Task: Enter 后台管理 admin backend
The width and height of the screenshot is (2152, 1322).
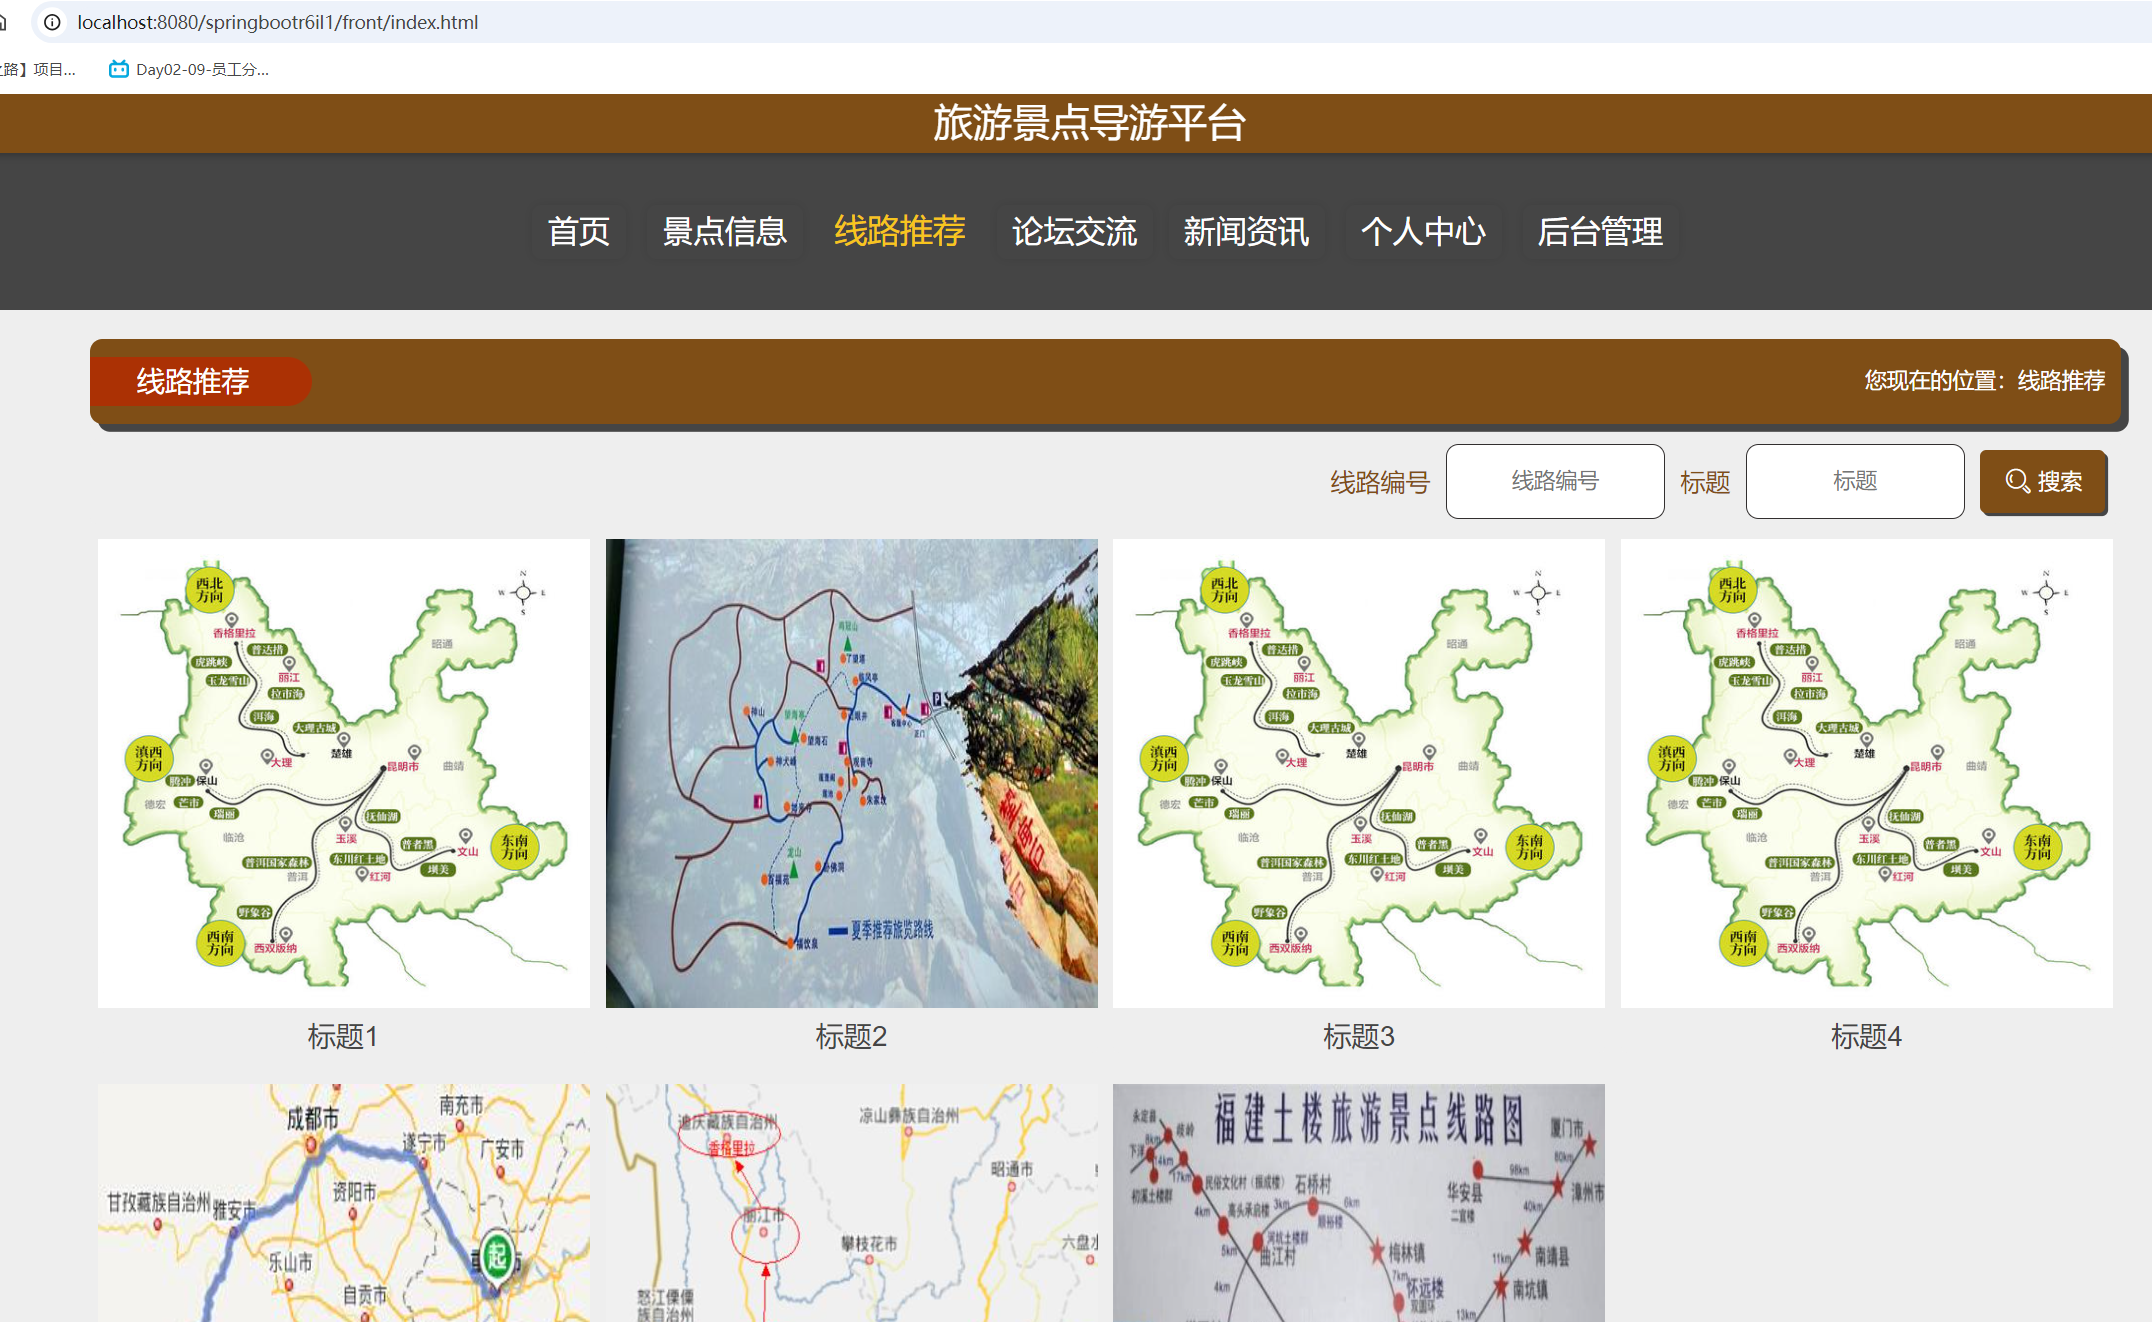Action: 1600,232
